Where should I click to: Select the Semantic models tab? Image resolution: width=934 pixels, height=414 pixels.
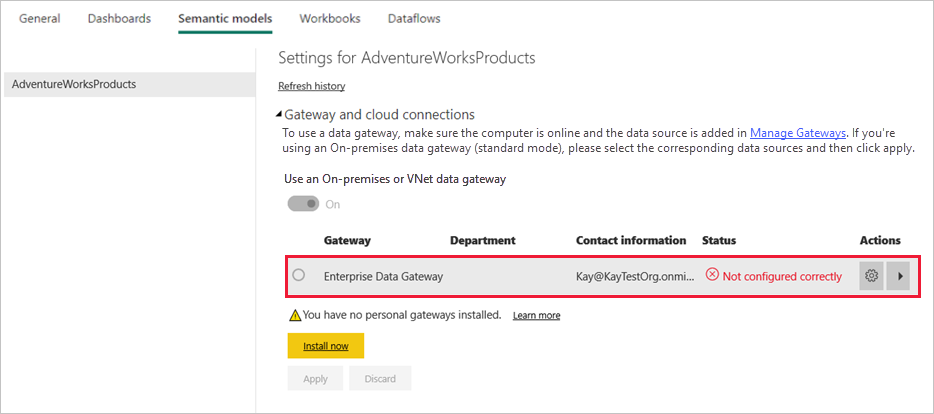pyautogui.click(x=225, y=18)
